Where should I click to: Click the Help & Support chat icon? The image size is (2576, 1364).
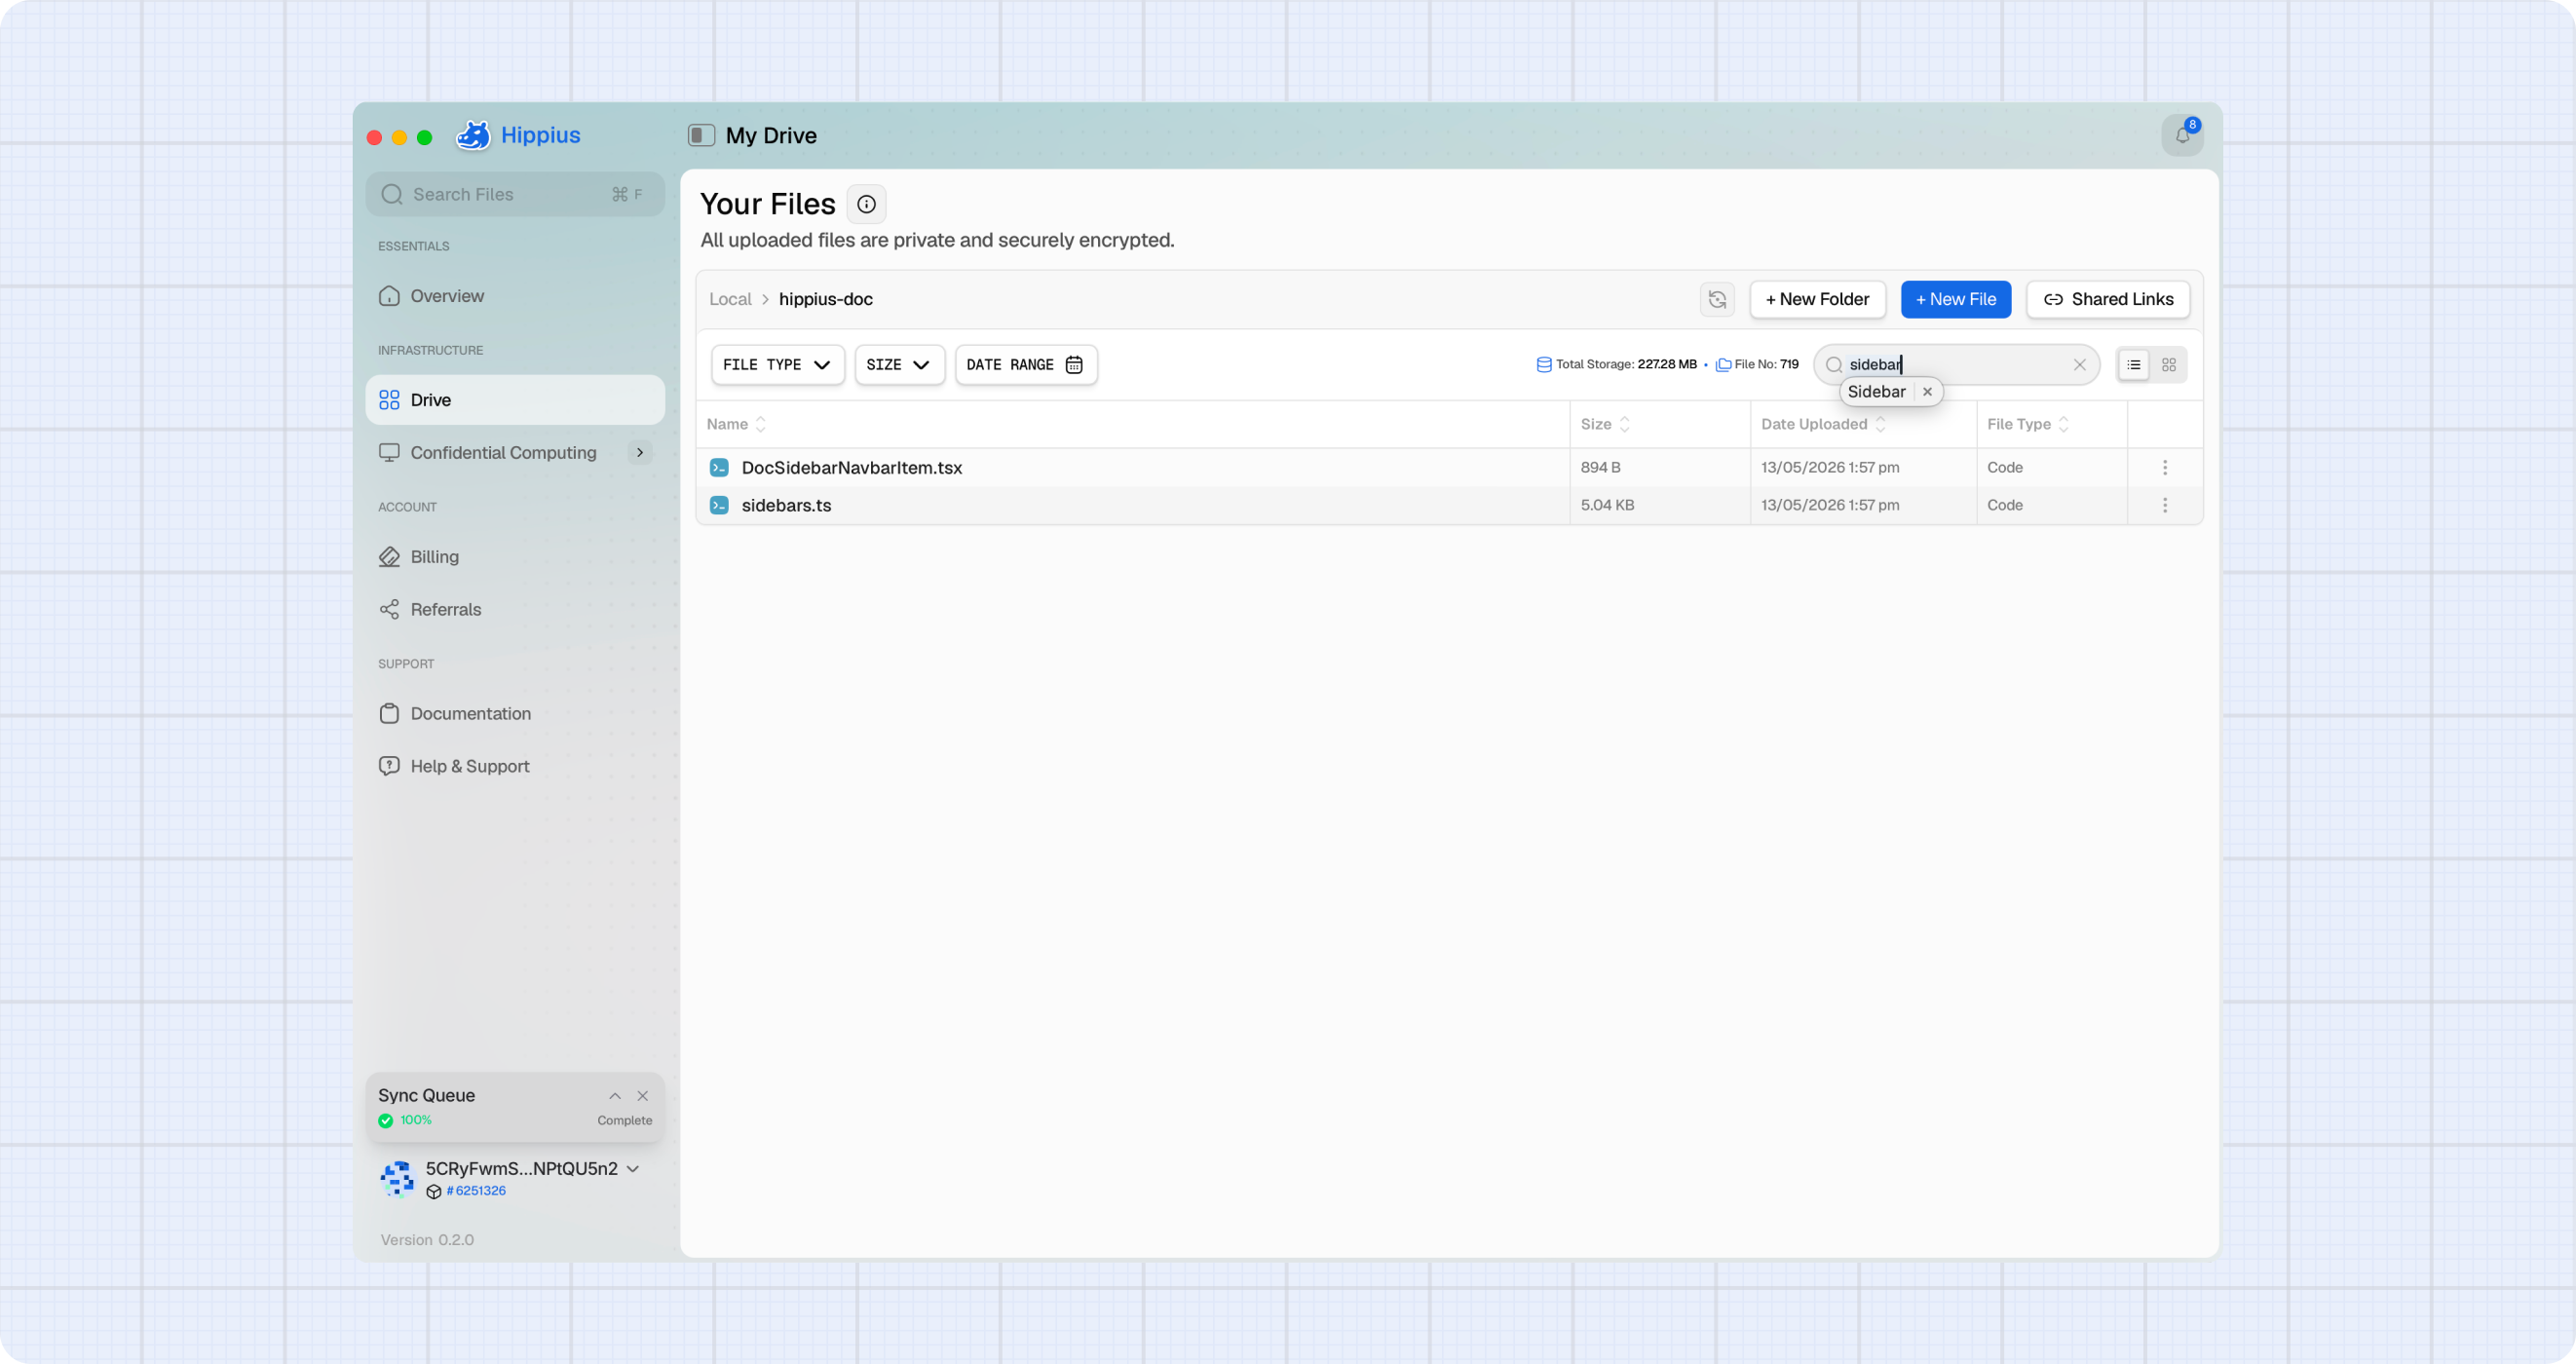[389, 766]
